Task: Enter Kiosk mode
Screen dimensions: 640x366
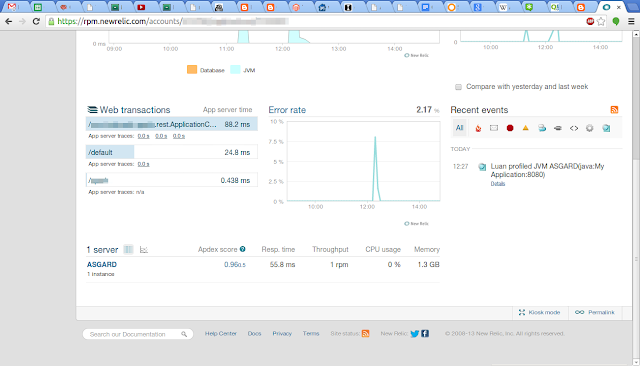Action: pos(539,313)
